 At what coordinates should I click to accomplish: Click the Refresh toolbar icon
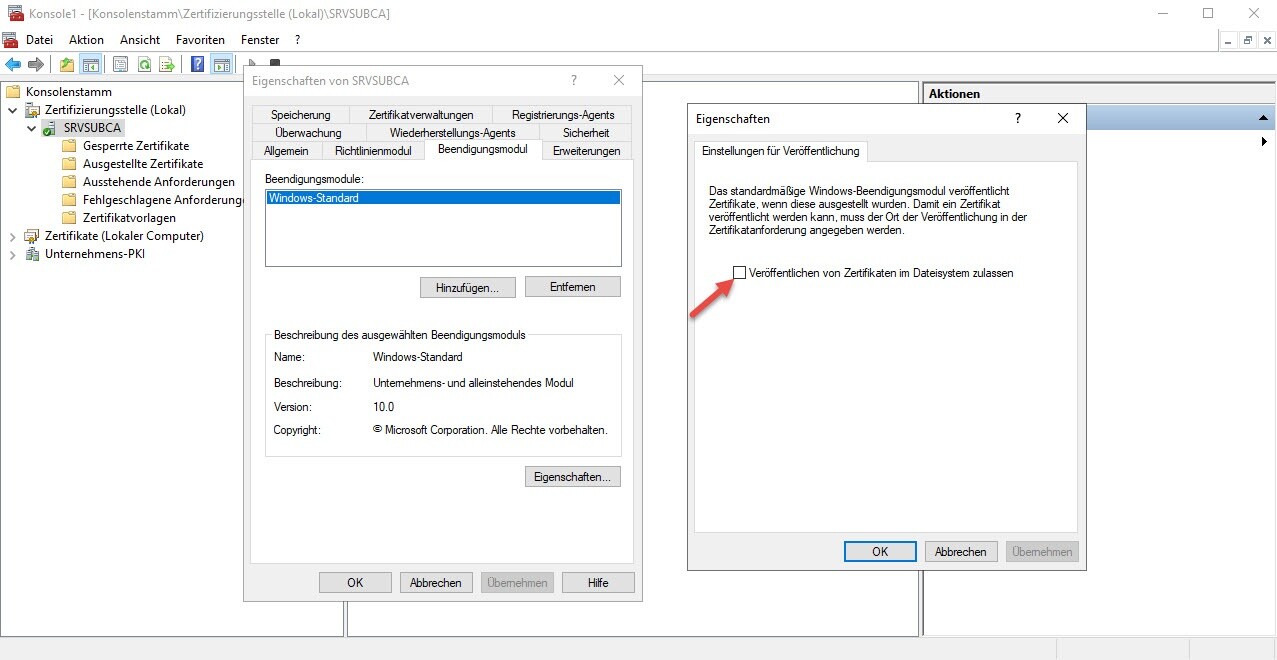coord(144,65)
